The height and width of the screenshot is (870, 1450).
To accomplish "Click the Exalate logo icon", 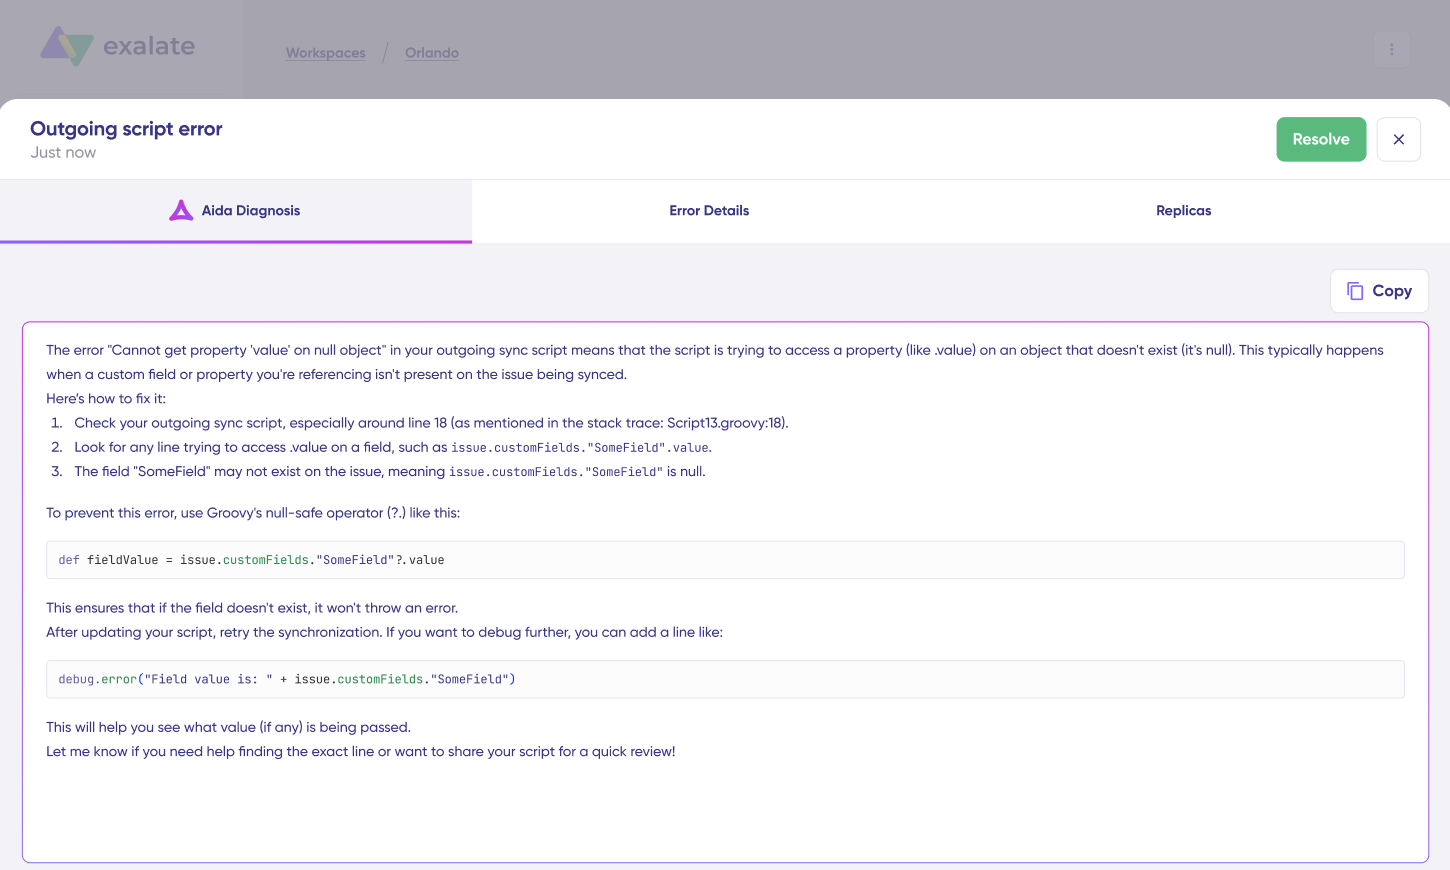I will 66,46.
